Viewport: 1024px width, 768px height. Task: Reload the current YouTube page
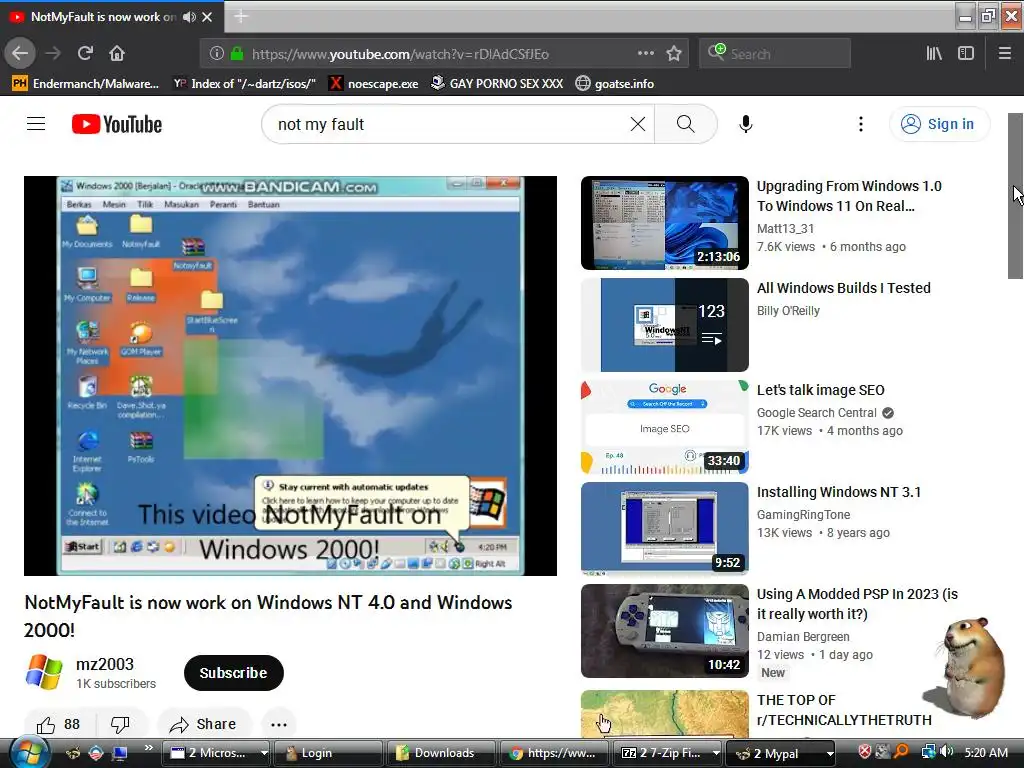pyautogui.click(x=85, y=54)
